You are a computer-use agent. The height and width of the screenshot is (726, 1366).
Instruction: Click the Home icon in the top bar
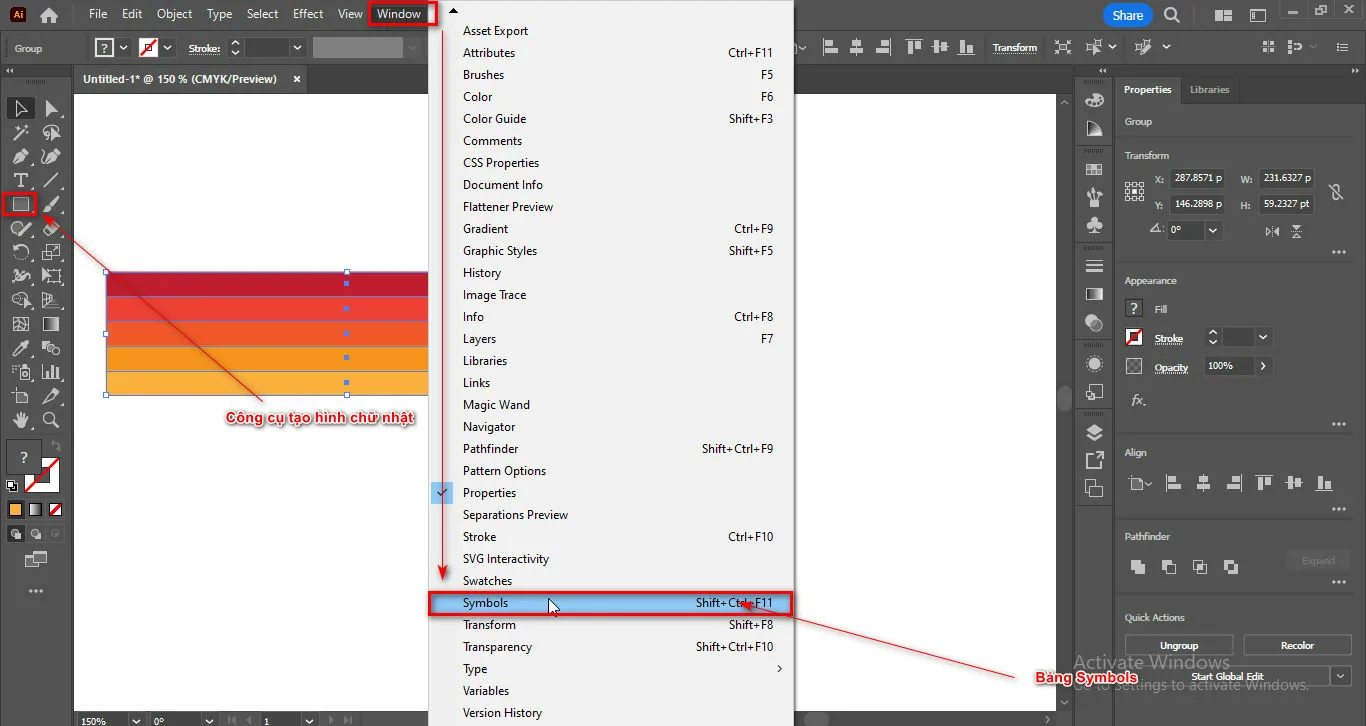(x=49, y=15)
